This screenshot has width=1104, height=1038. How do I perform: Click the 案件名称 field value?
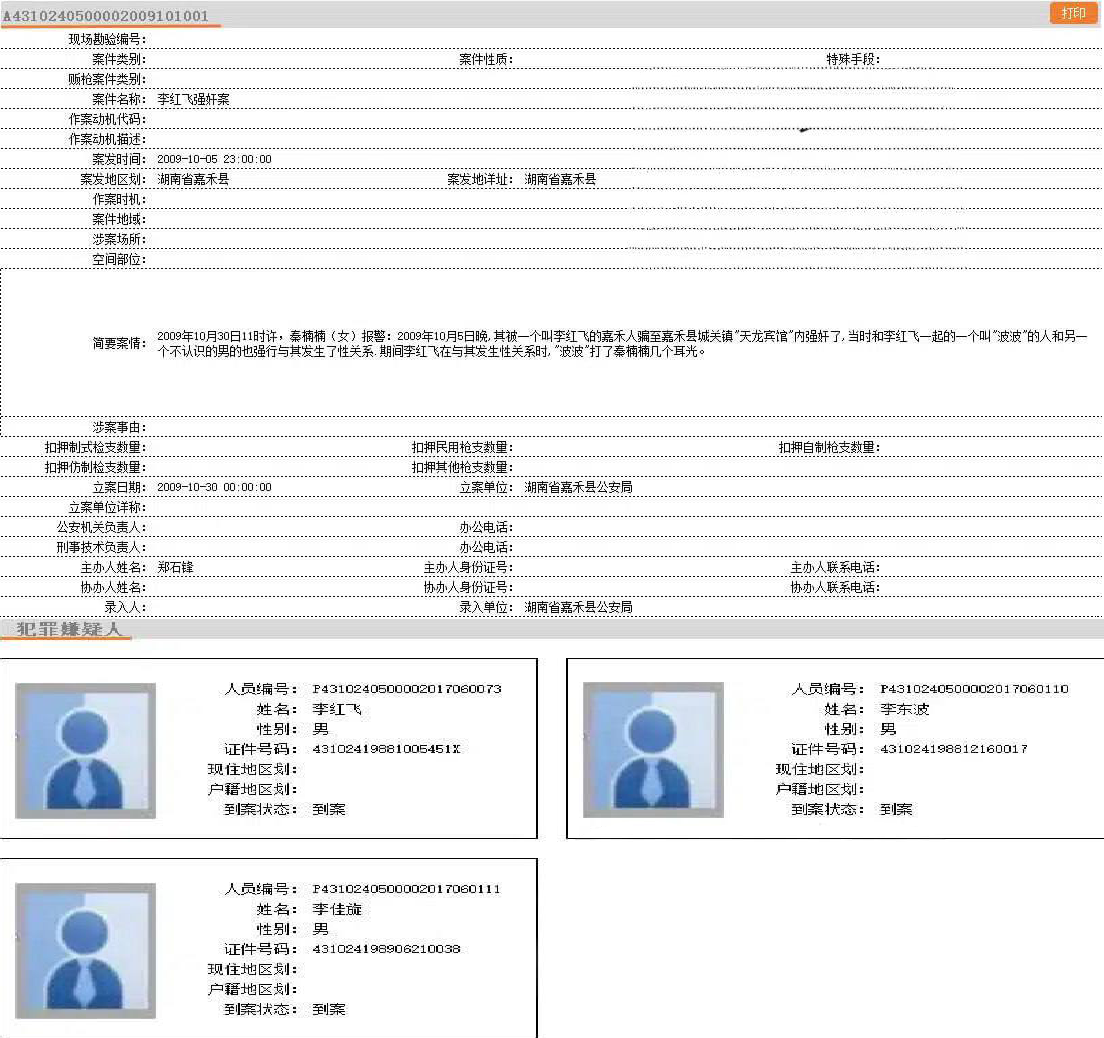[x=193, y=100]
